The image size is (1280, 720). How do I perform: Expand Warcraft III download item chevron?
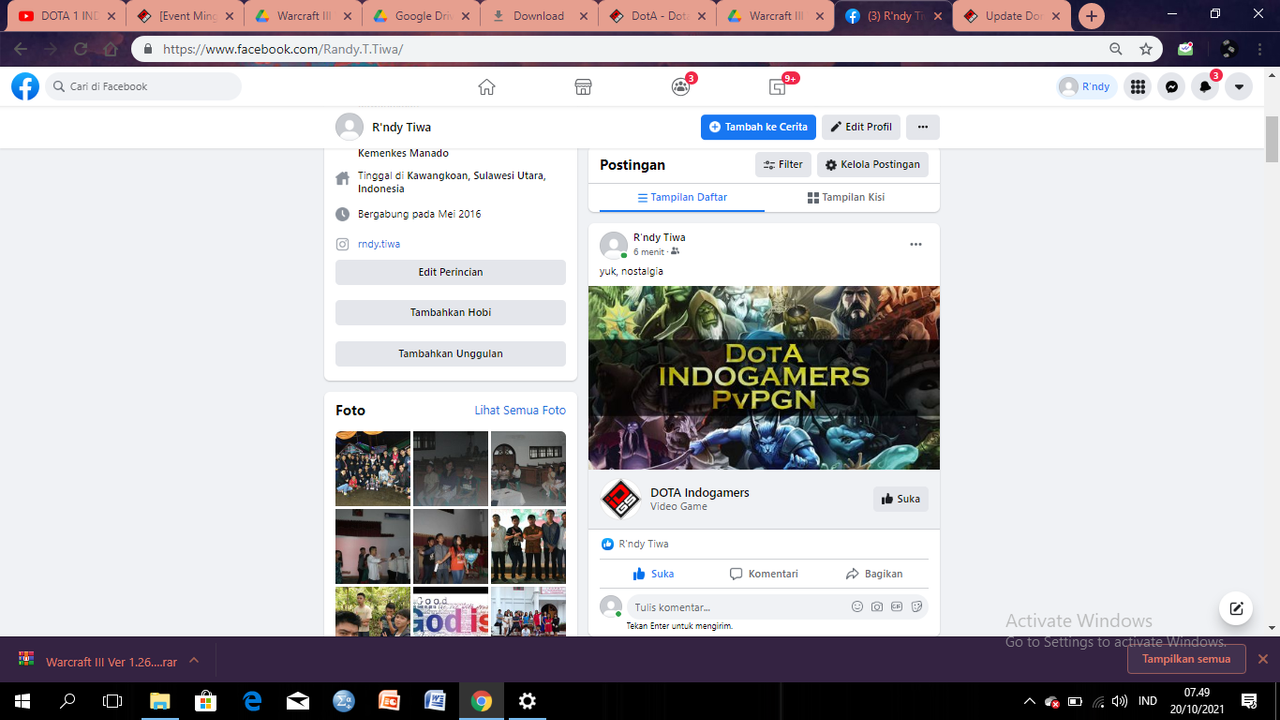click(194, 660)
